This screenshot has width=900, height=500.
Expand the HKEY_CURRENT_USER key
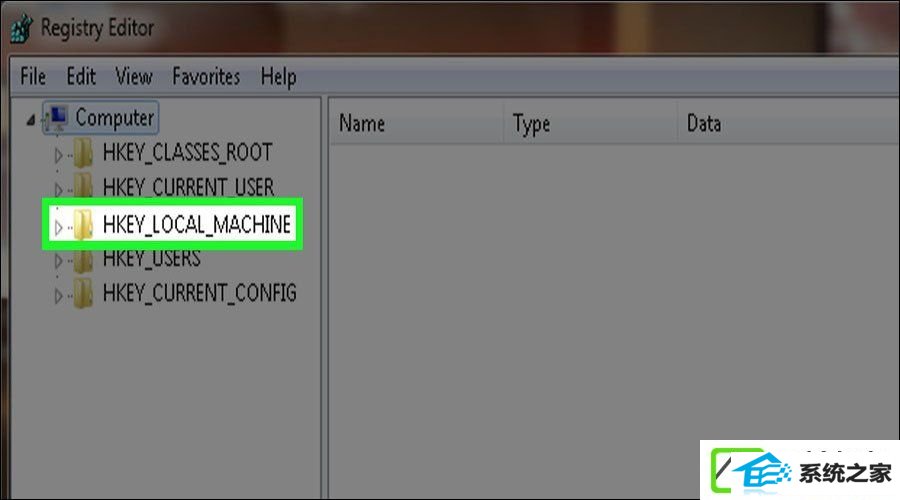point(58,189)
